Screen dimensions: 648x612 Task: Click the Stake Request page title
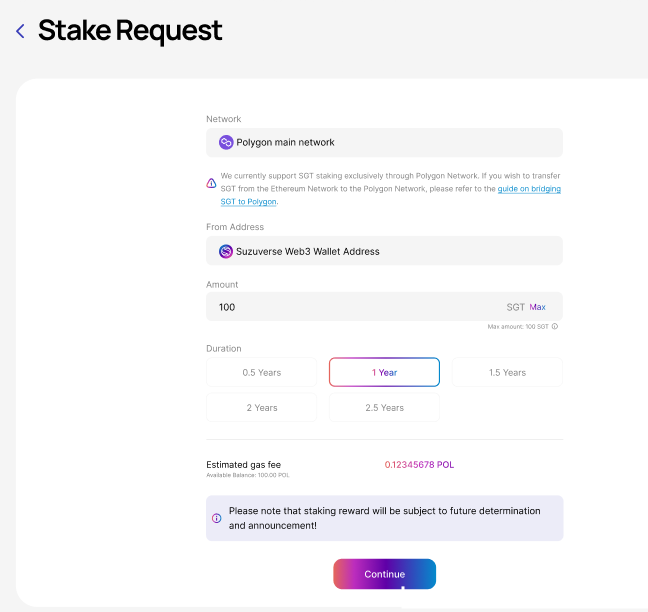click(130, 31)
